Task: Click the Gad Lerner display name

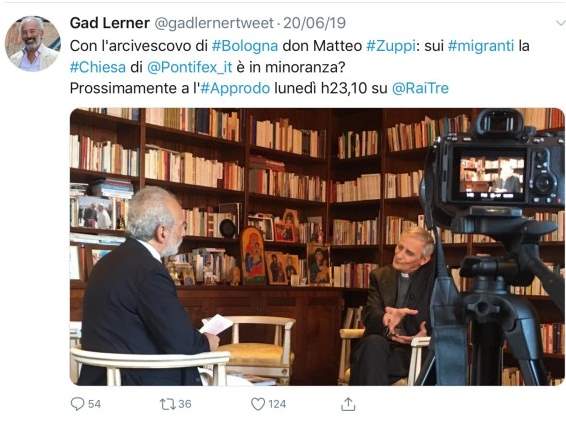Action: pos(110,23)
